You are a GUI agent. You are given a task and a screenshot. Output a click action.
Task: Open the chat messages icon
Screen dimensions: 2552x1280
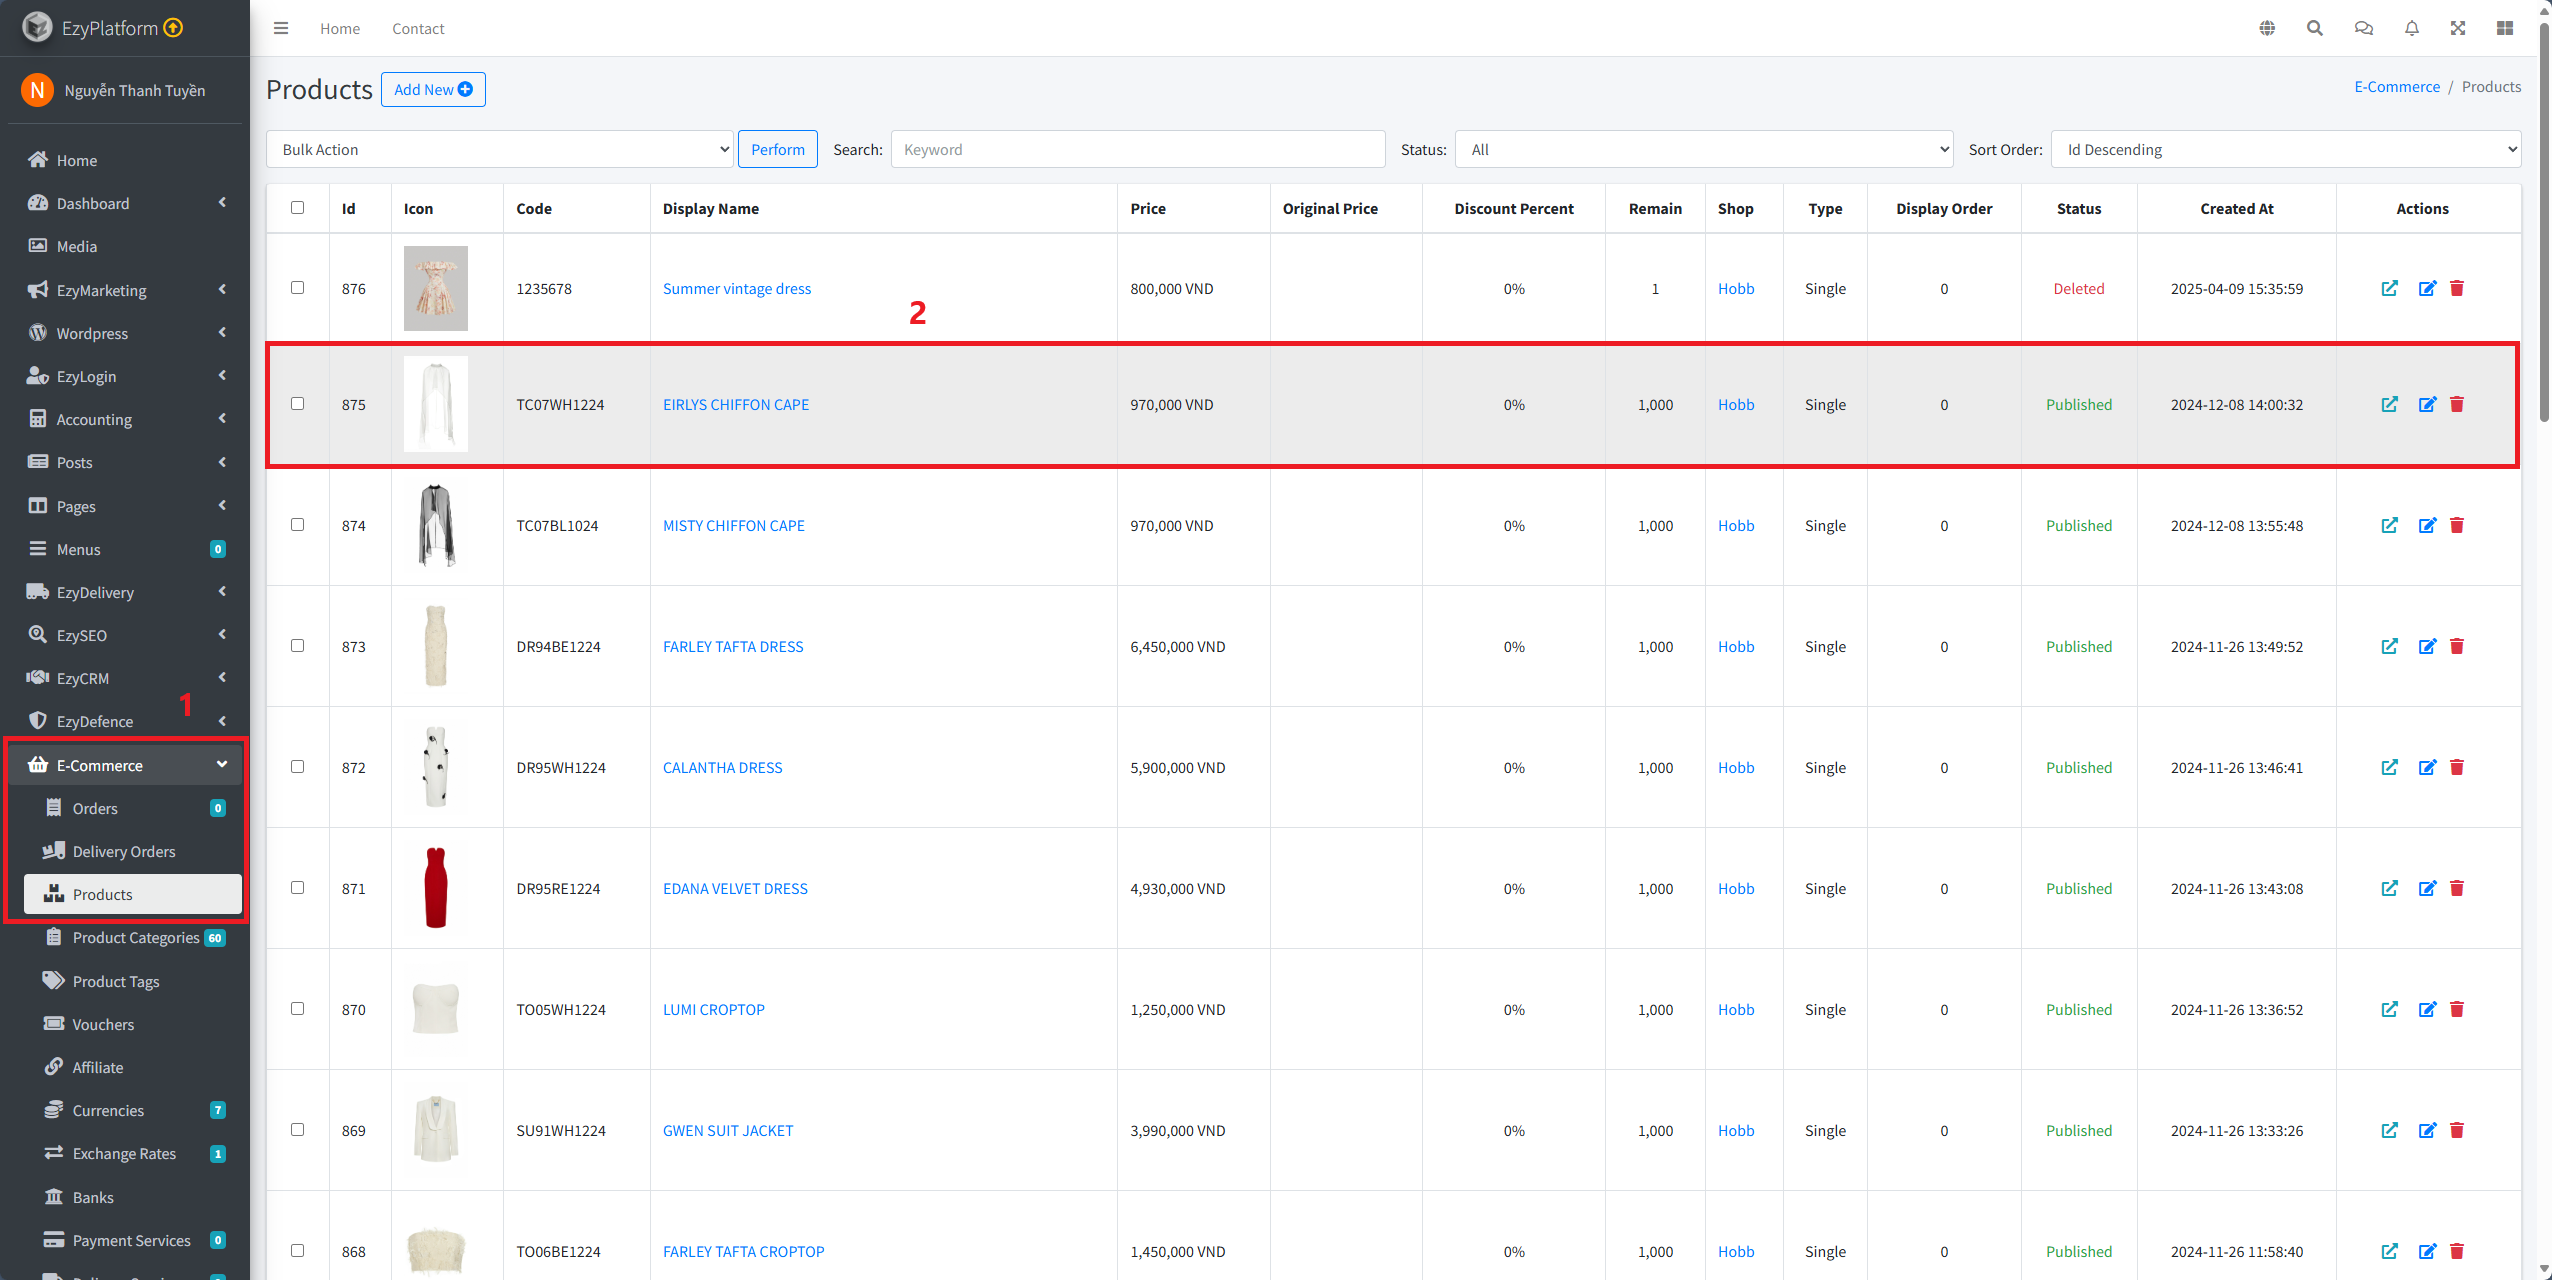coord(2364,28)
